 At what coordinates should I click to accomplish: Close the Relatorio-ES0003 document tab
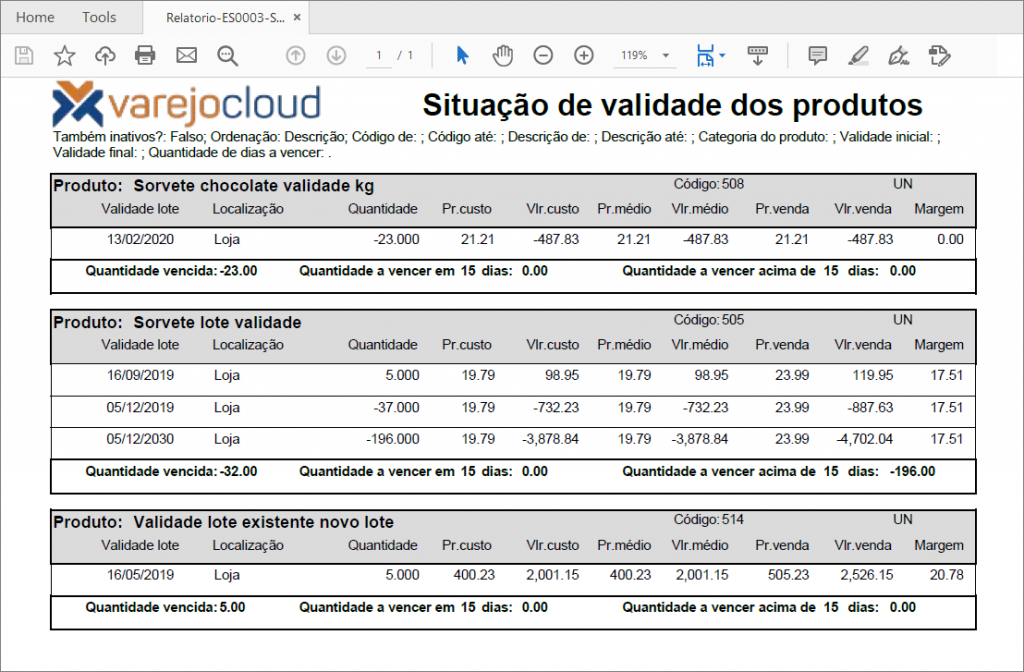tap(298, 18)
